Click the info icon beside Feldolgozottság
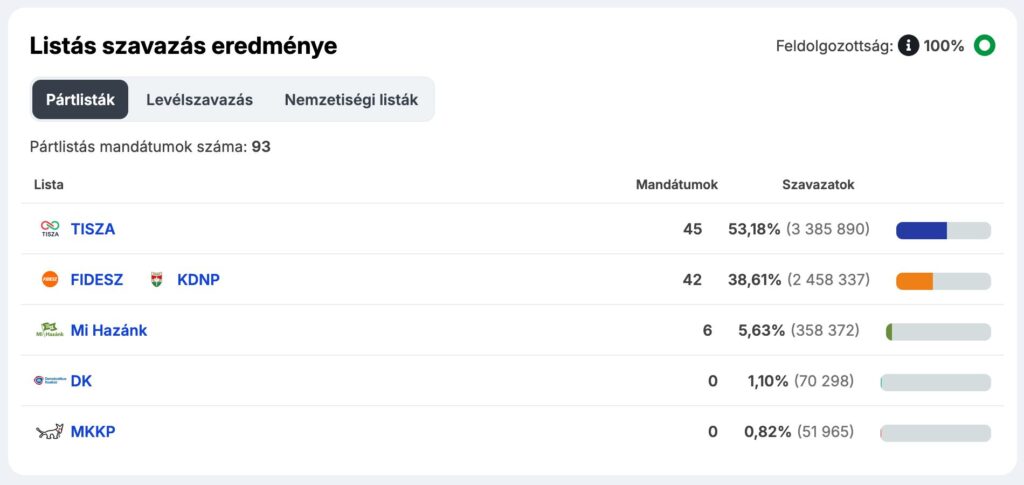The height and width of the screenshot is (485, 1024). tap(908, 45)
